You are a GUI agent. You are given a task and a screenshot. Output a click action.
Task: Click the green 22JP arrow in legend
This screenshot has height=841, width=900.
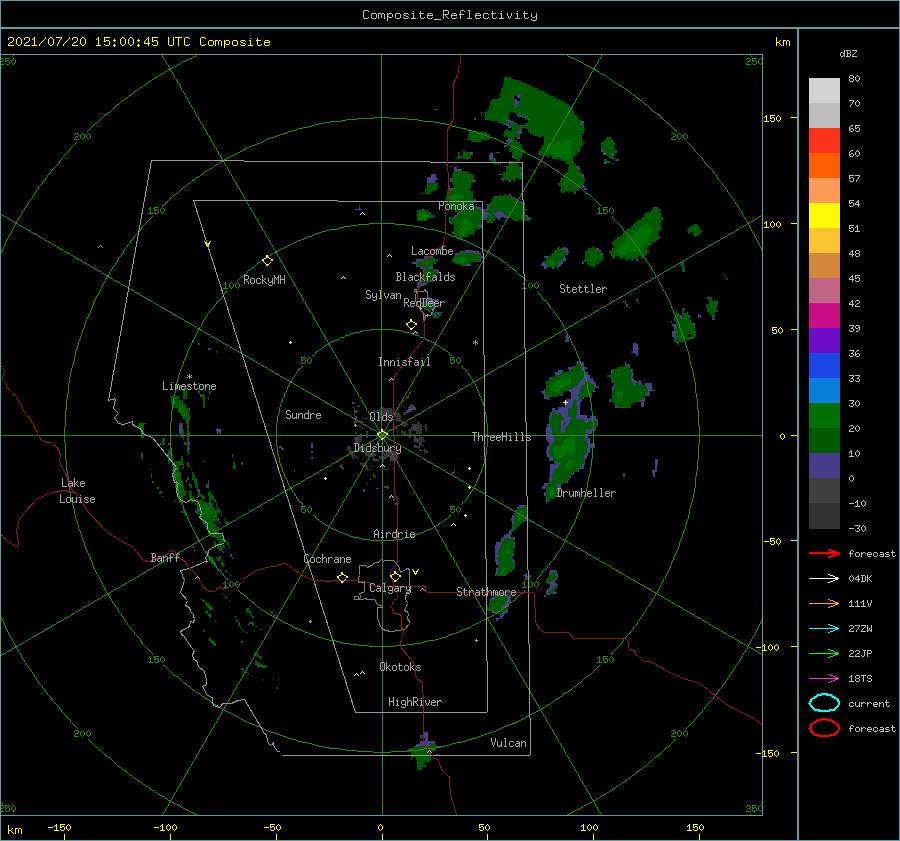pos(824,653)
